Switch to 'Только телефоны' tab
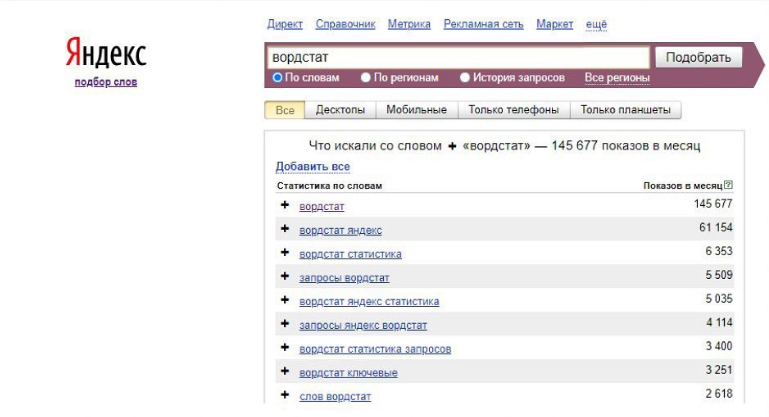This screenshot has height=417, width=769. 513,110
